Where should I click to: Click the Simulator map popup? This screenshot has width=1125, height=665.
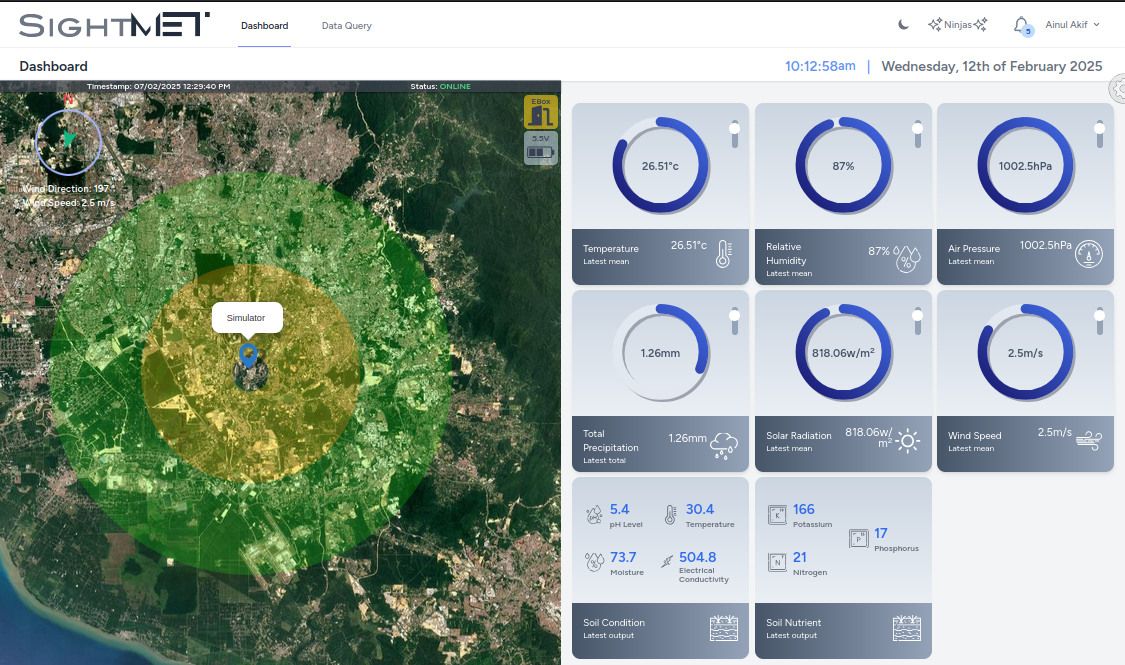pyautogui.click(x=246, y=318)
